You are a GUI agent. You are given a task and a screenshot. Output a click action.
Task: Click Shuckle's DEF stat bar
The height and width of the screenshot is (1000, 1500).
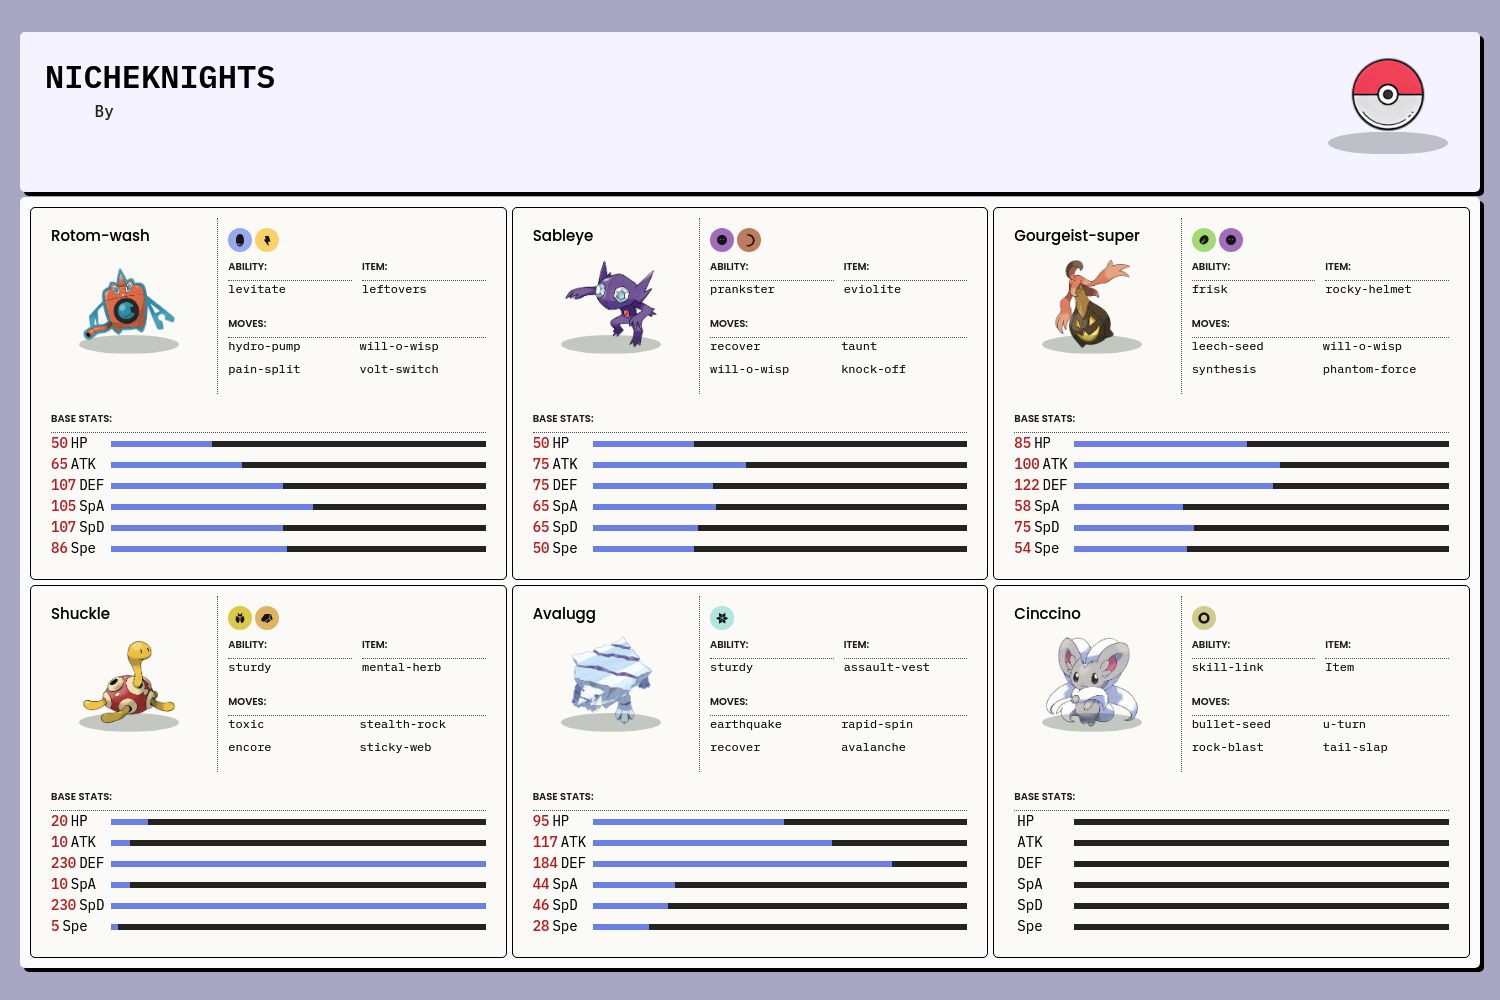pos(298,864)
